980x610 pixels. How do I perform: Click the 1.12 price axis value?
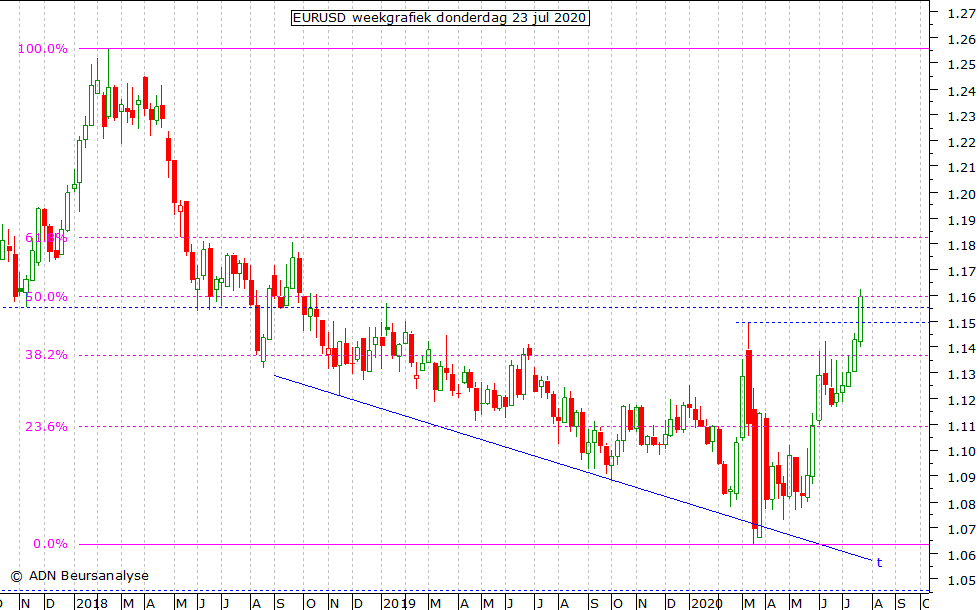coord(961,401)
